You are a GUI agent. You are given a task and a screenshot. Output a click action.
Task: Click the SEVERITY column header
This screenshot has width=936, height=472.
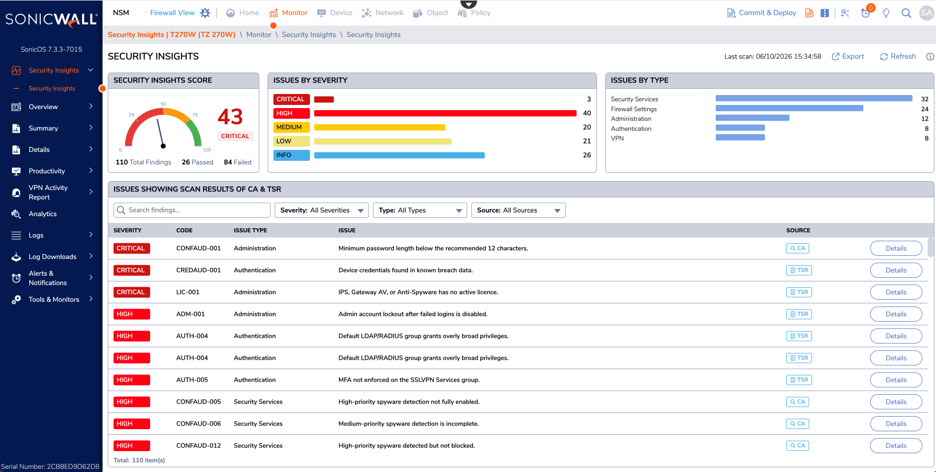coord(127,230)
